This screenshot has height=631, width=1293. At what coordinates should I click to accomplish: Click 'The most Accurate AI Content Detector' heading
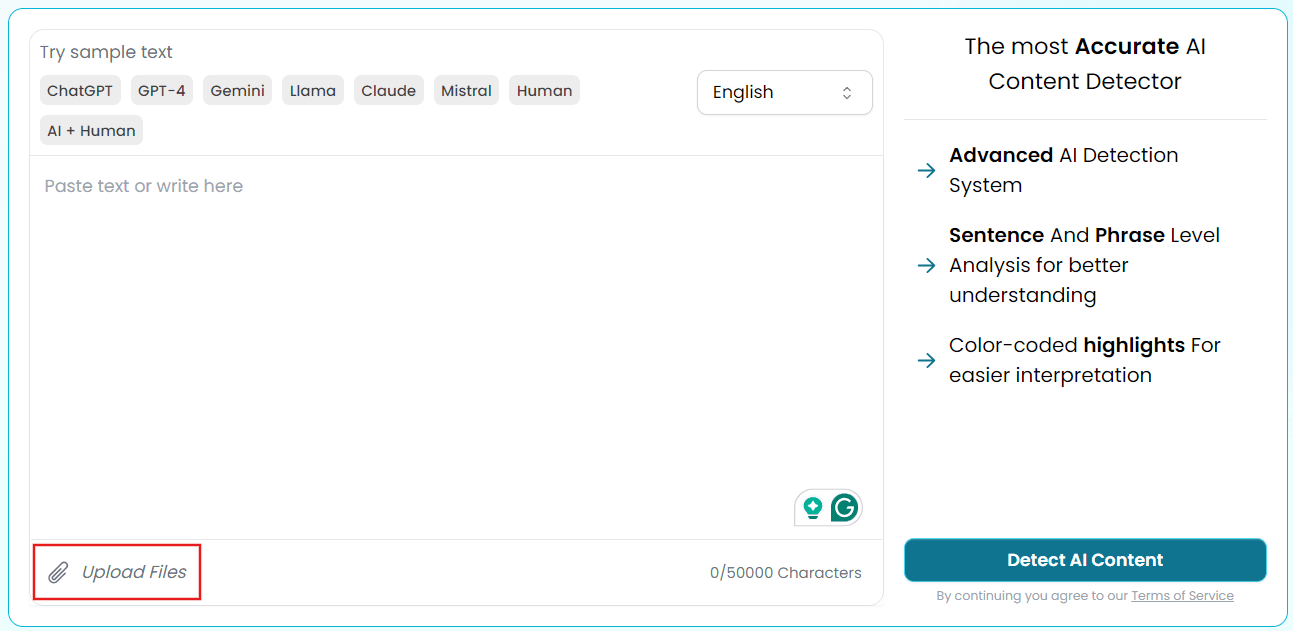point(1085,64)
